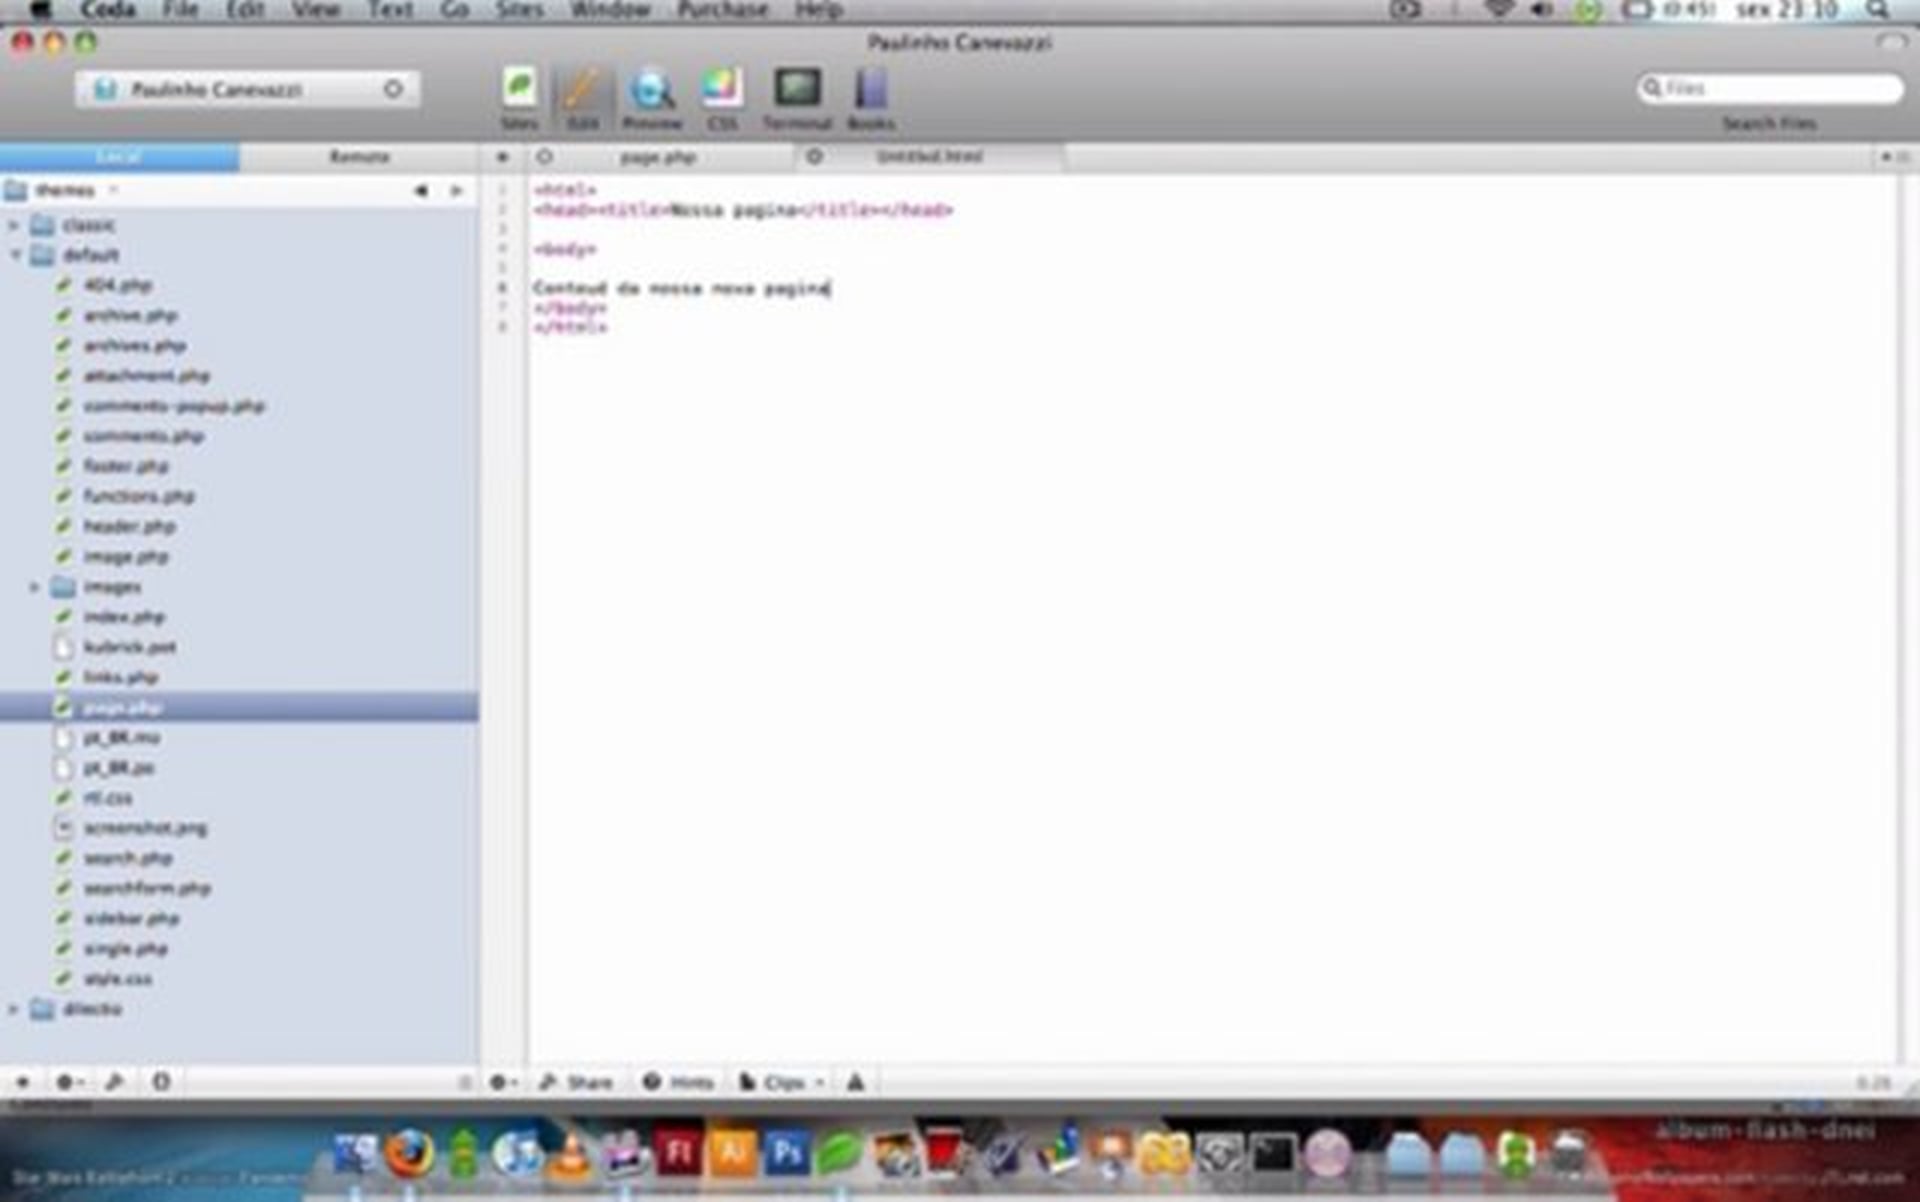Open searchform.php in the file list
This screenshot has height=1202, width=1920.
pyautogui.click(x=146, y=888)
